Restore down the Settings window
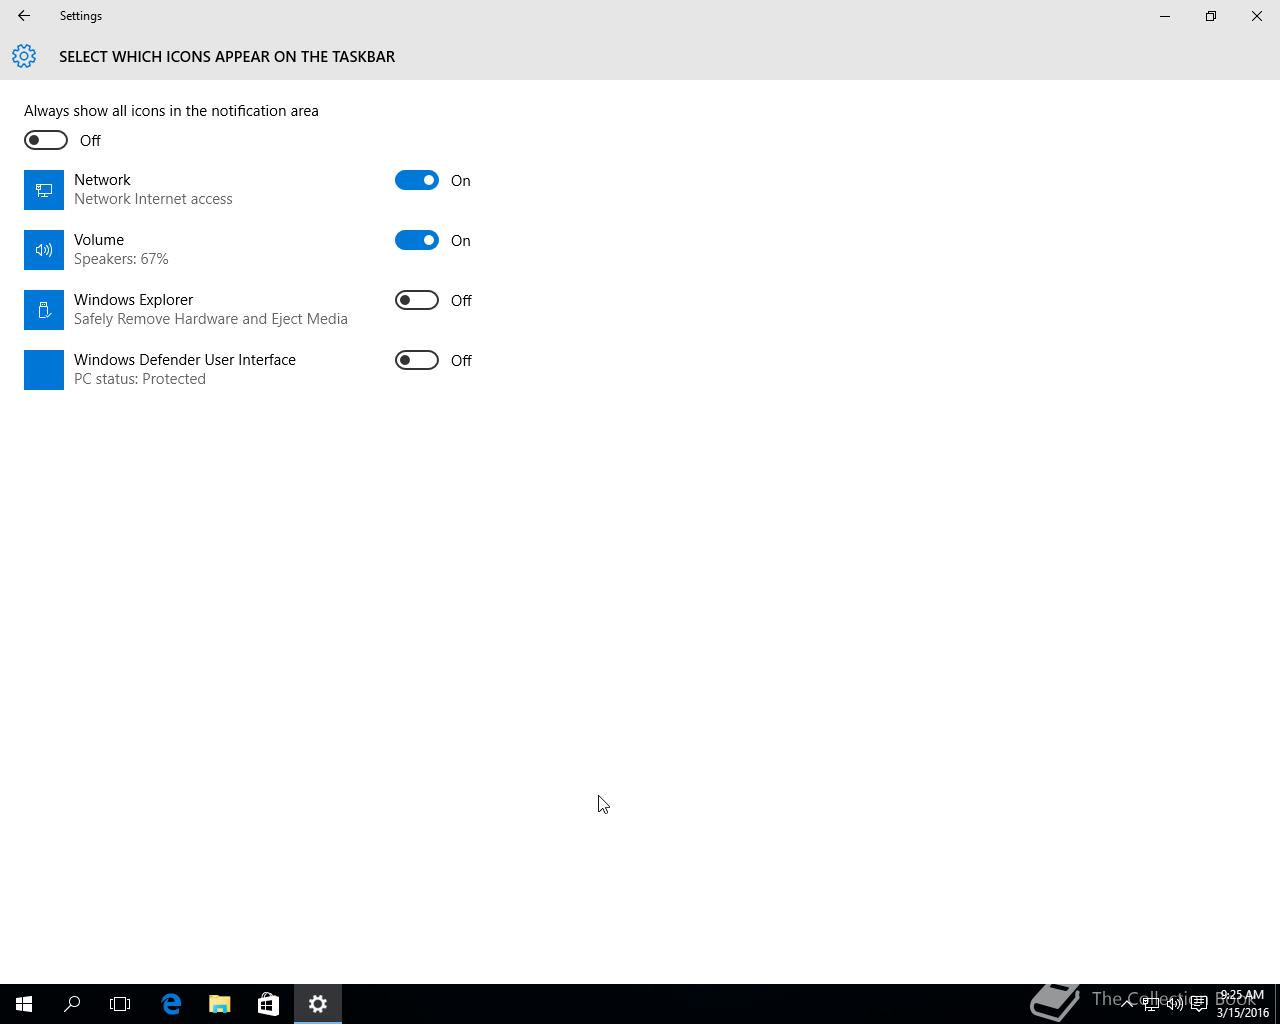This screenshot has height=1024, width=1280. pyautogui.click(x=1211, y=16)
